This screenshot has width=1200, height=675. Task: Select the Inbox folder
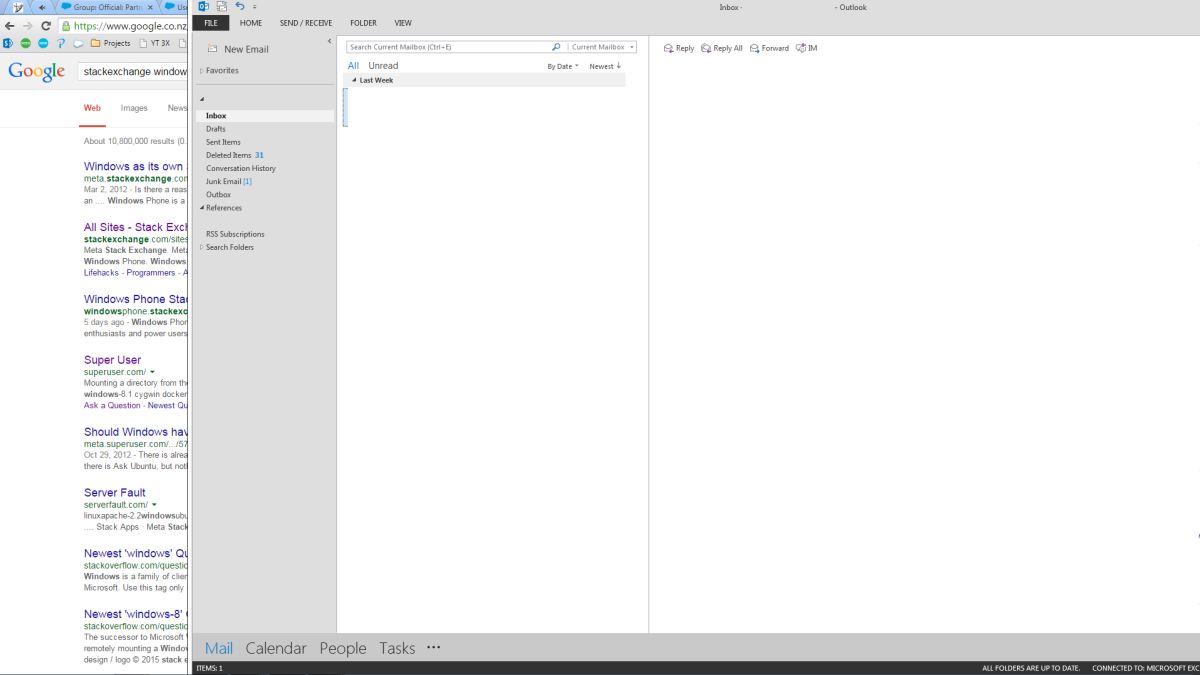click(265, 116)
